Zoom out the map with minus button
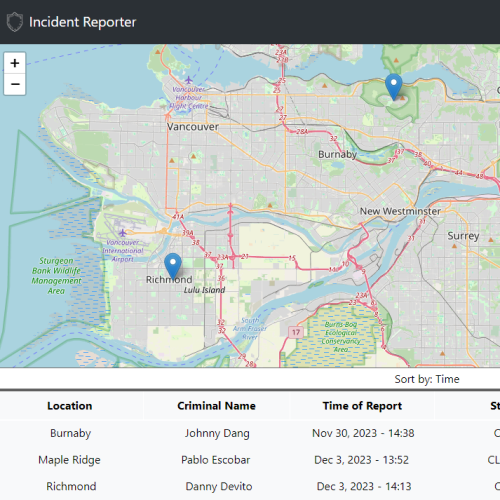This screenshot has height=500, width=500. [15, 84]
